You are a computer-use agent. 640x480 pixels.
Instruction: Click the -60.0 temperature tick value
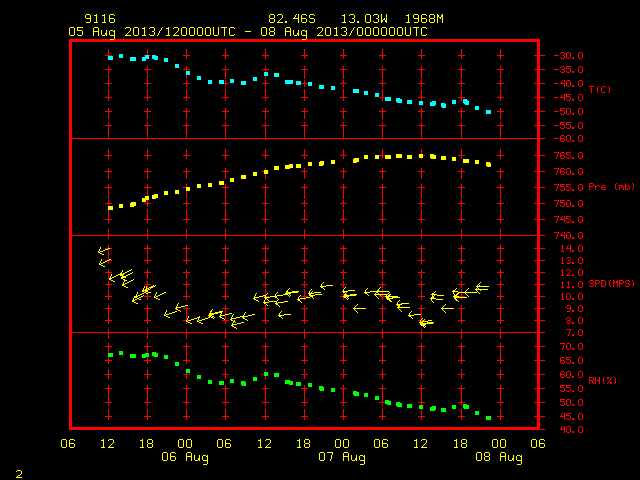tap(569, 139)
